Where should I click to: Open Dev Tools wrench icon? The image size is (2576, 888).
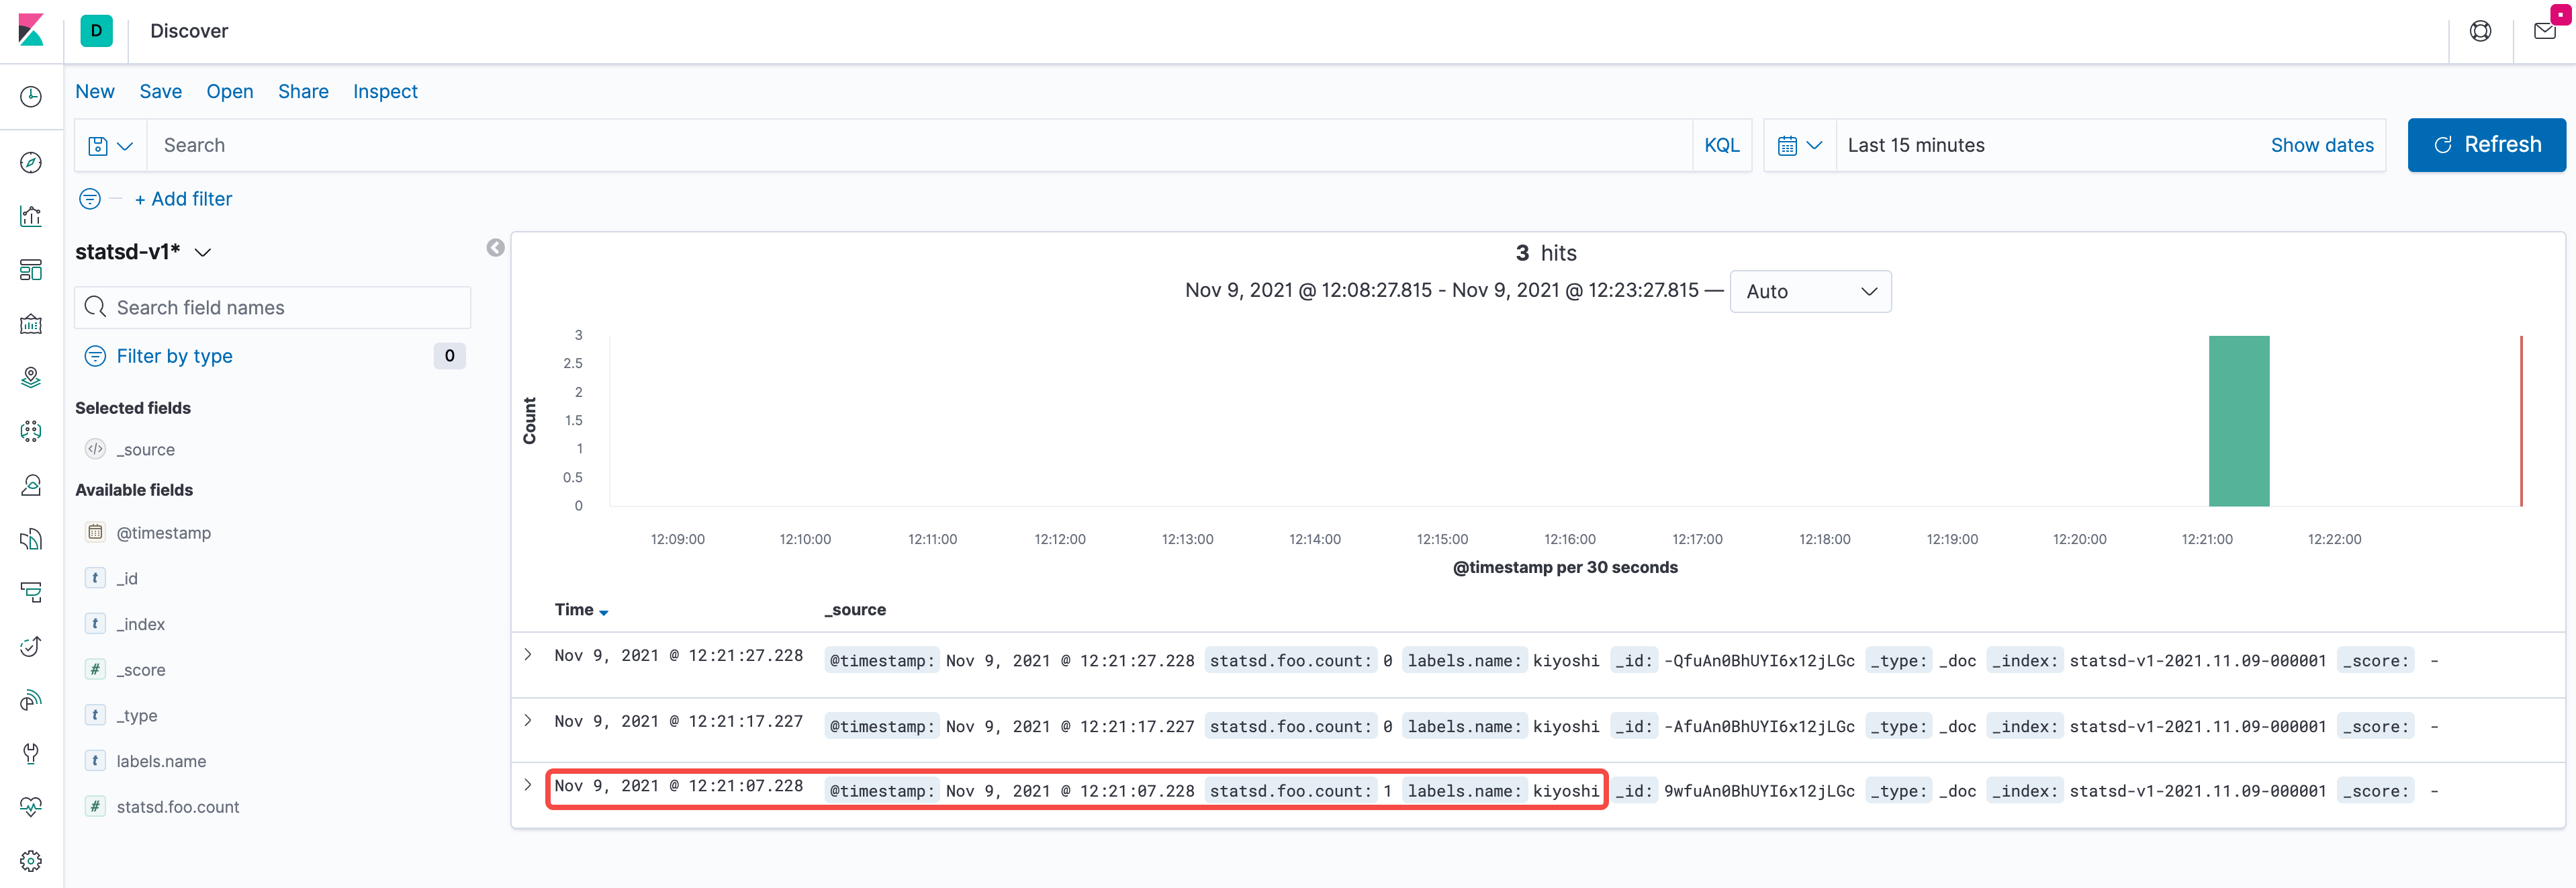point(31,753)
